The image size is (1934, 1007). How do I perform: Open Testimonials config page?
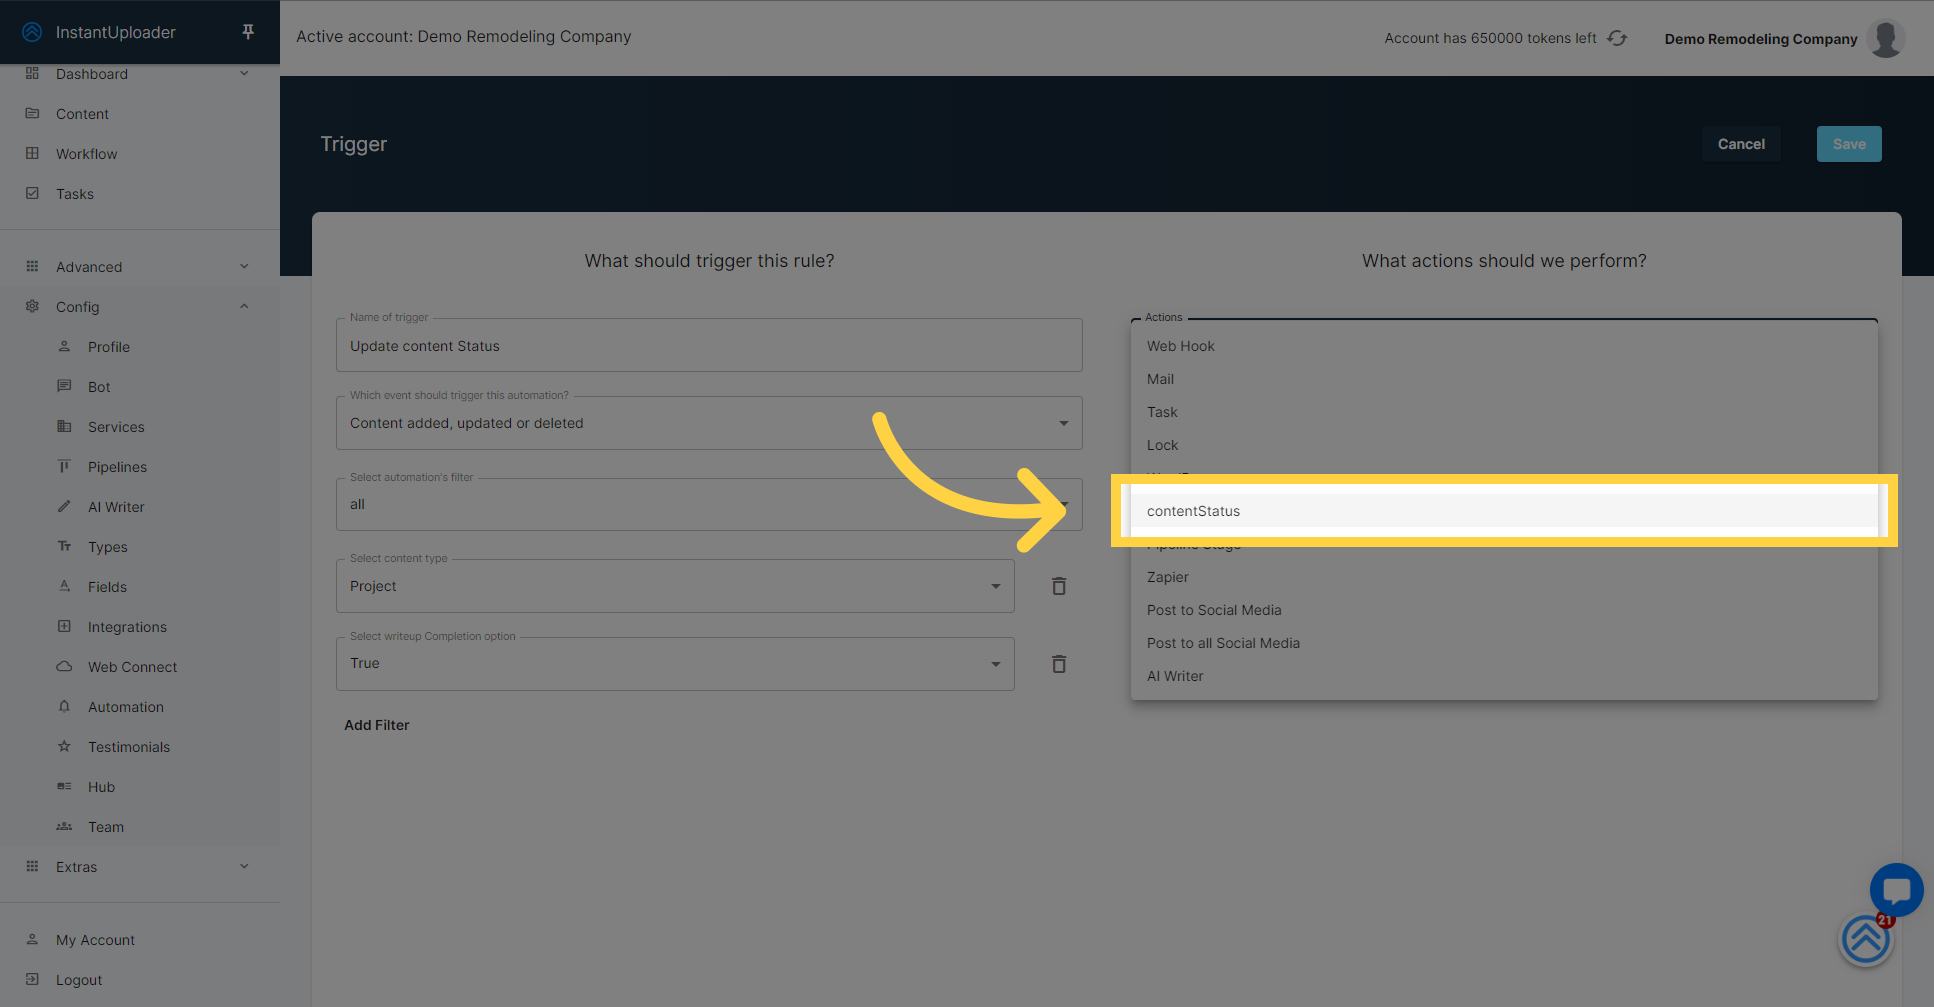(x=140, y=747)
